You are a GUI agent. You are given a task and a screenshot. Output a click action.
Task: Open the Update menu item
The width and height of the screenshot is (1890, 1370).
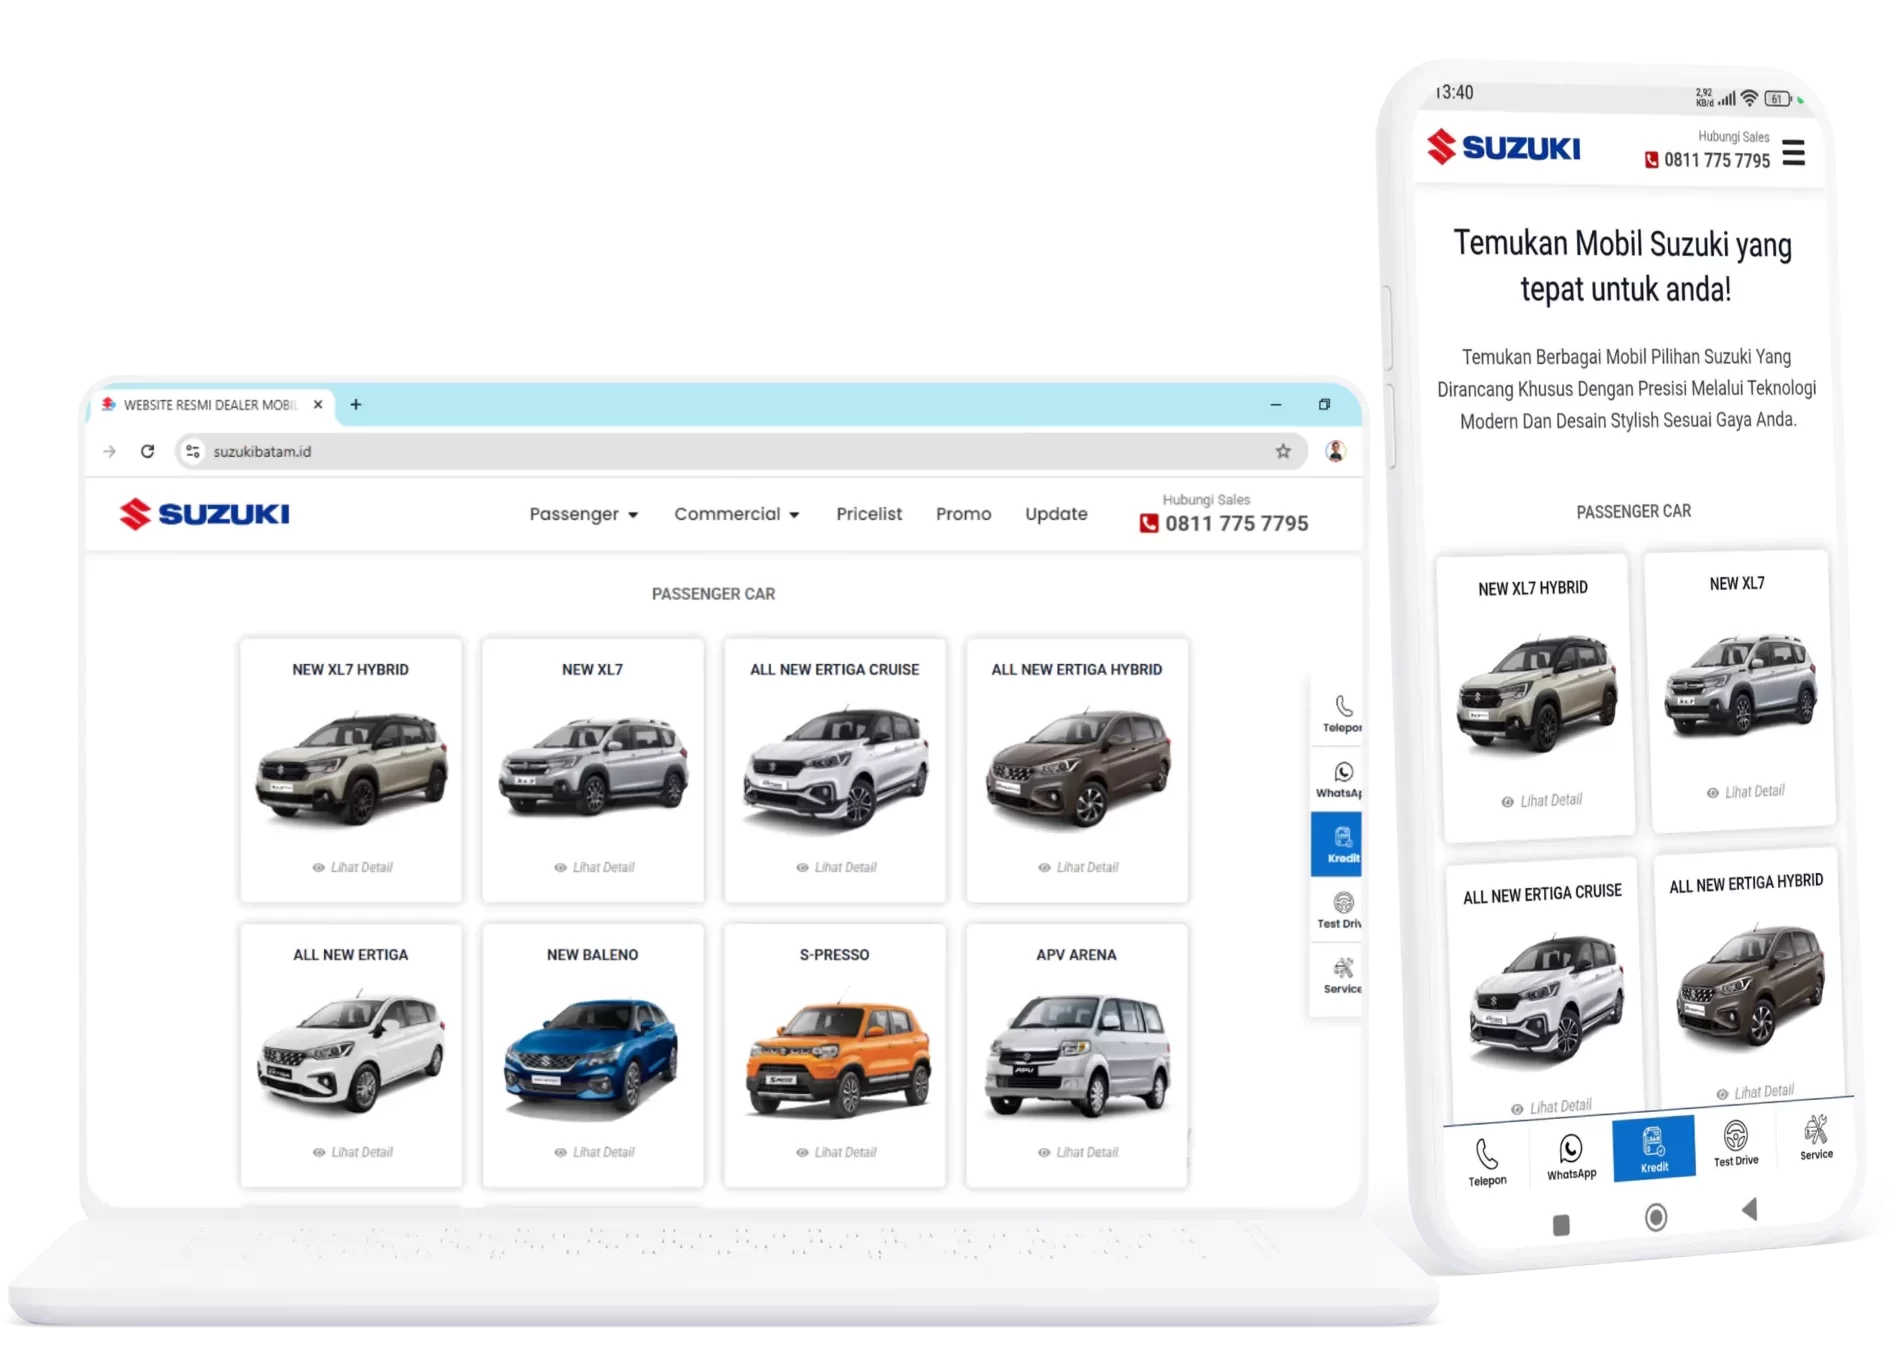pos(1056,514)
